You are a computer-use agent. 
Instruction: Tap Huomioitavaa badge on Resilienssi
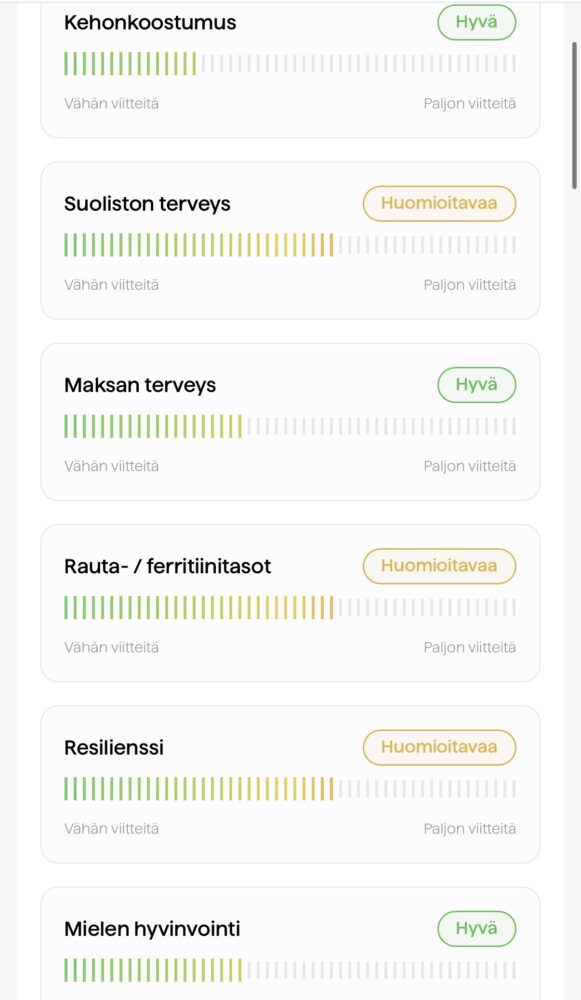tap(439, 747)
